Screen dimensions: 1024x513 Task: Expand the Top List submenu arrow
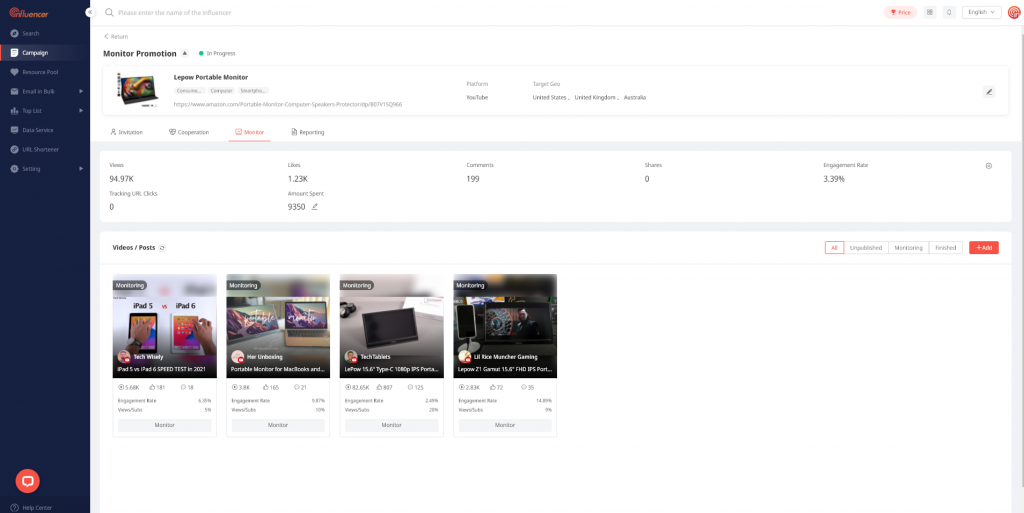pos(81,111)
